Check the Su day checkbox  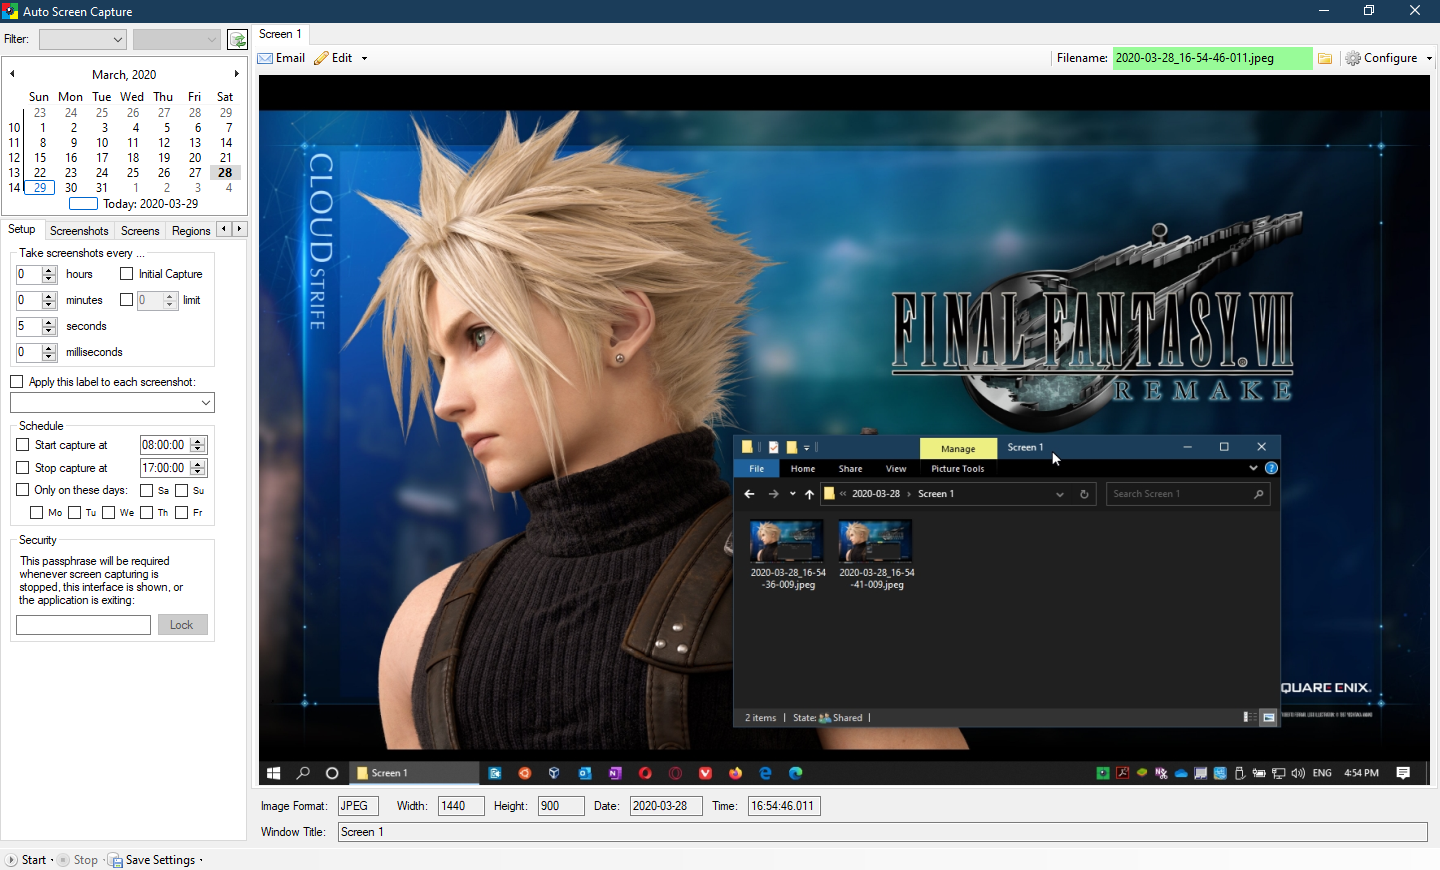click(182, 491)
